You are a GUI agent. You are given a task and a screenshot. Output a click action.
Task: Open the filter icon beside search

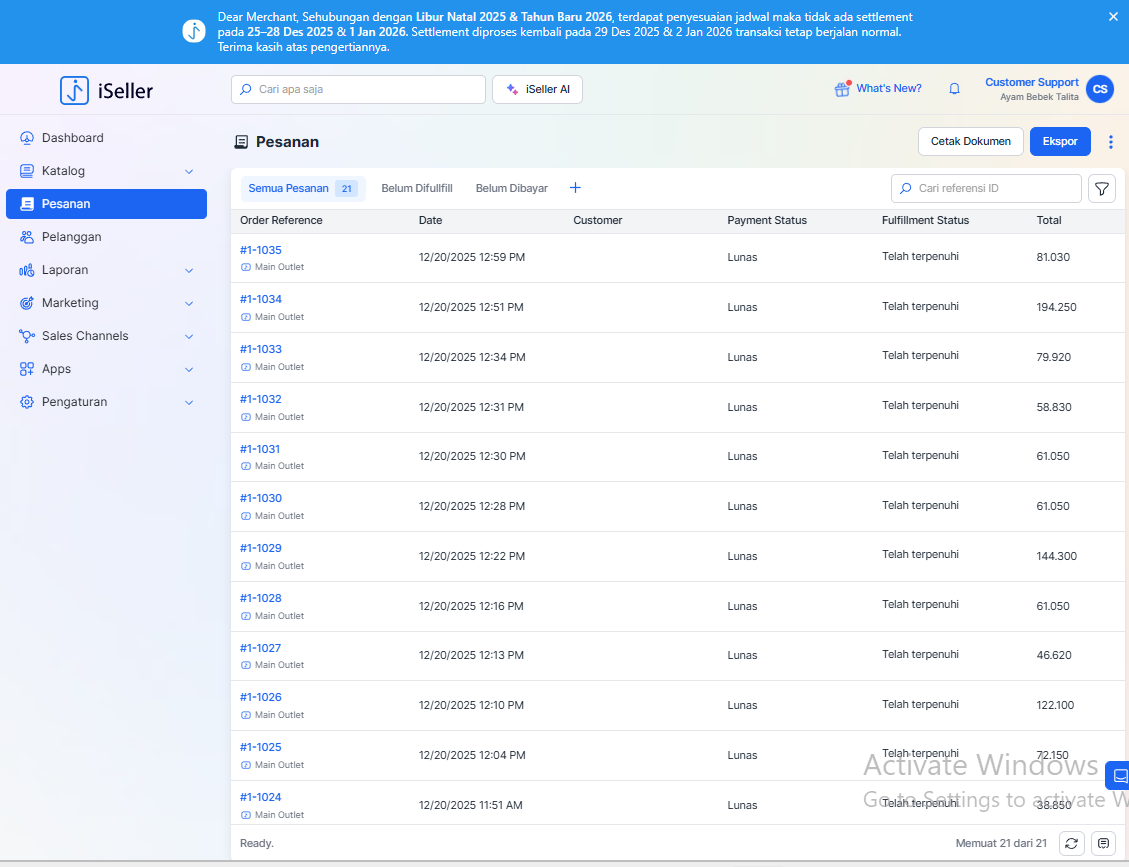1101,189
